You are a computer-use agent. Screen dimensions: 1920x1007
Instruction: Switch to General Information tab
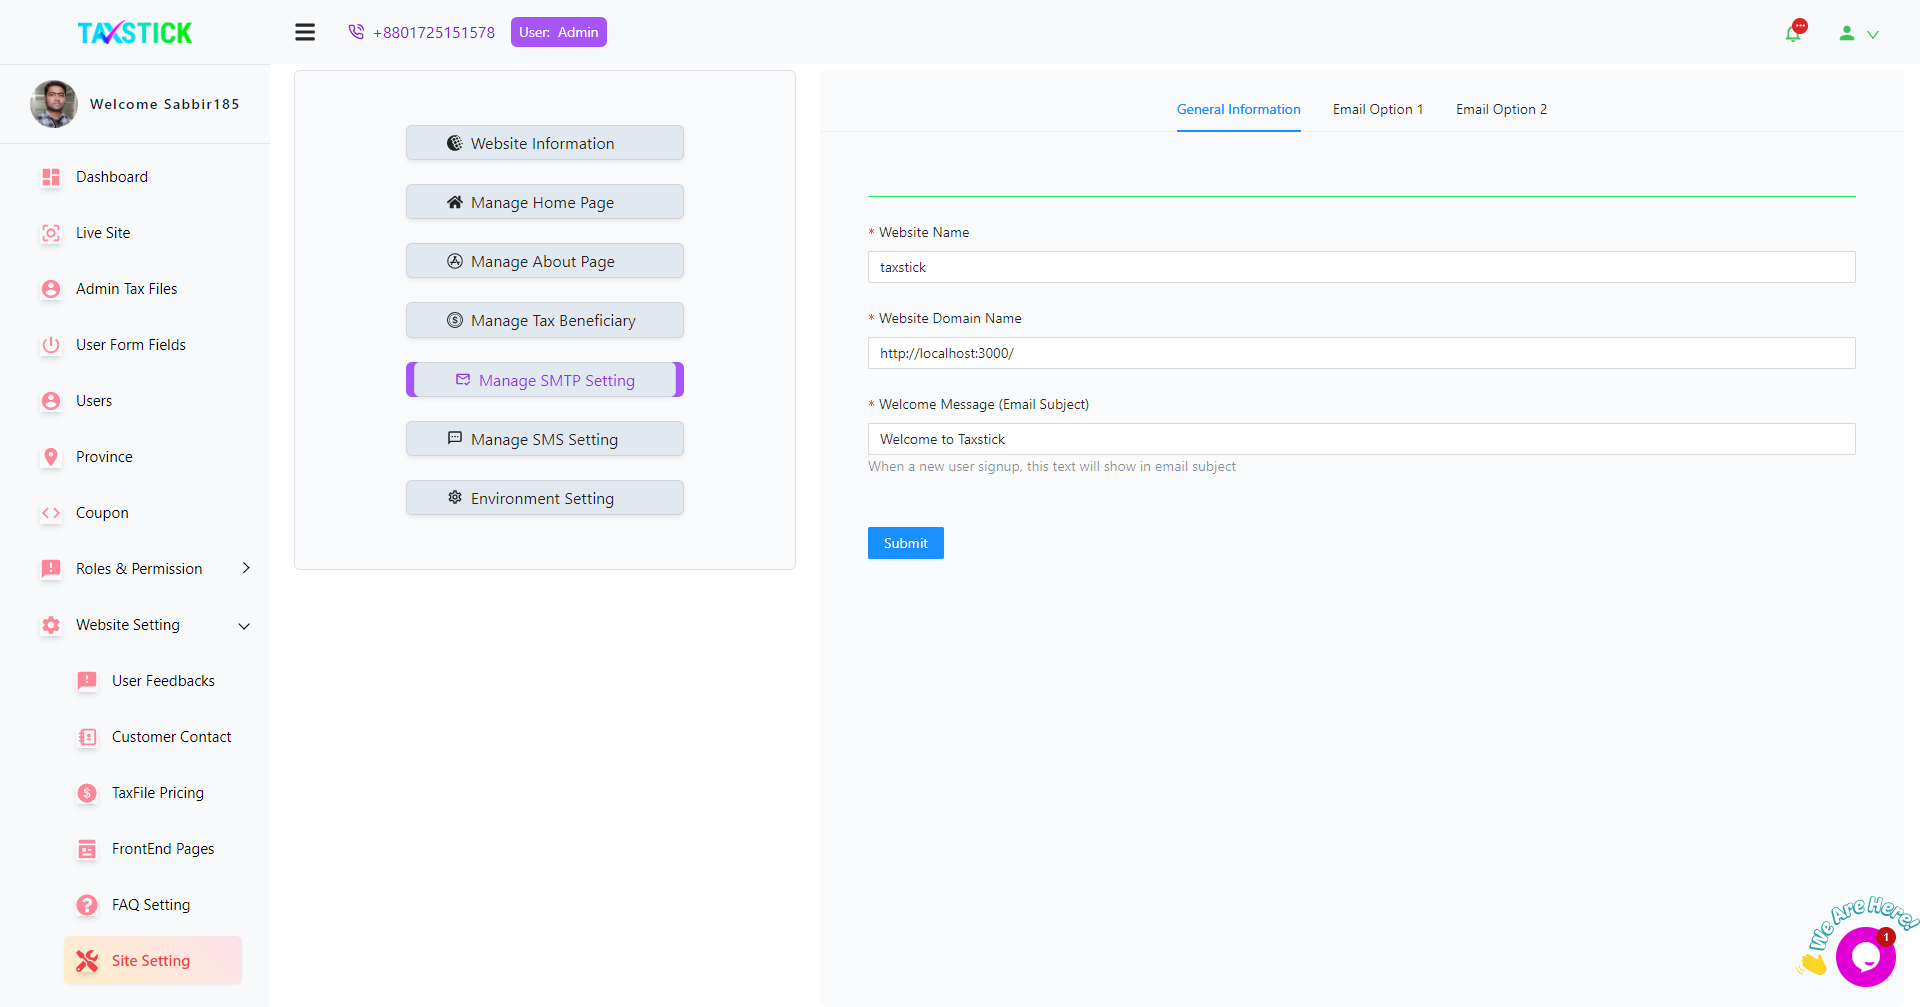pos(1238,109)
